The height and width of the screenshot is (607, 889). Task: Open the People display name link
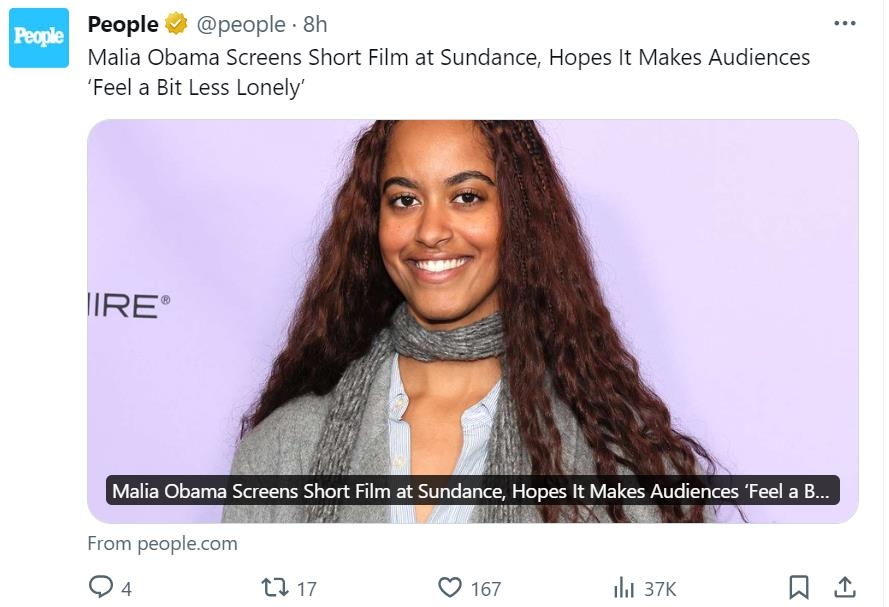(x=123, y=24)
